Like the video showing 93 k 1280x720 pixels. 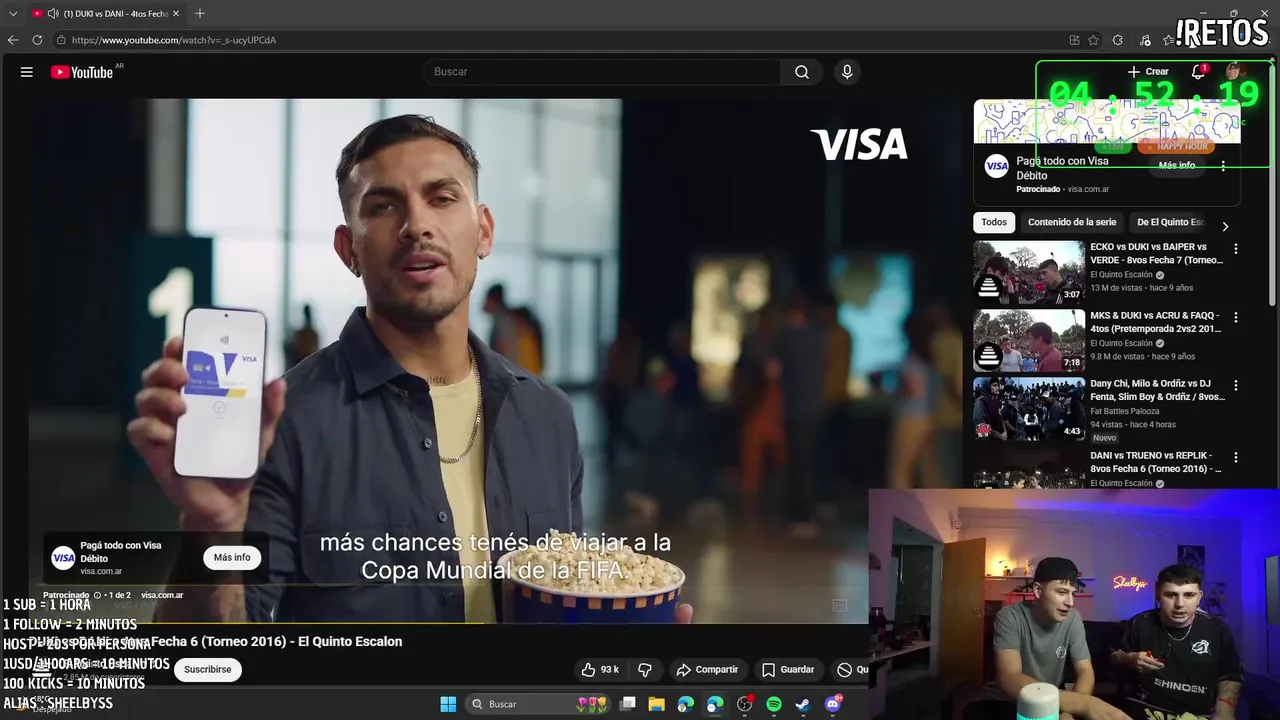coord(600,670)
